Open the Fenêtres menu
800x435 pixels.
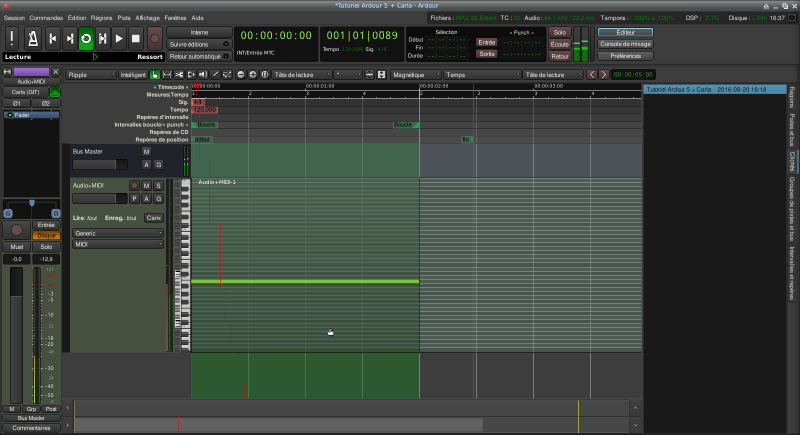click(x=176, y=18)
